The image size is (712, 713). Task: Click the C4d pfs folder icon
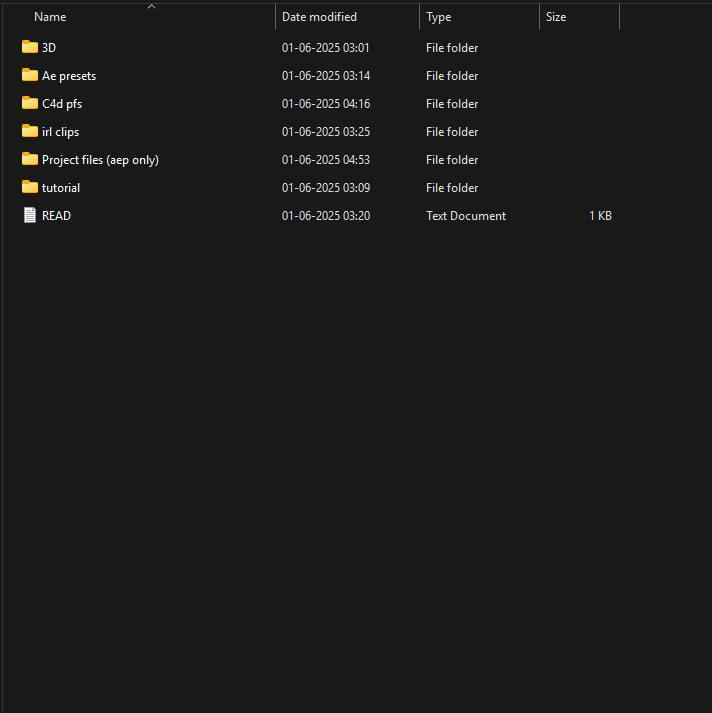tap(30, 103)
